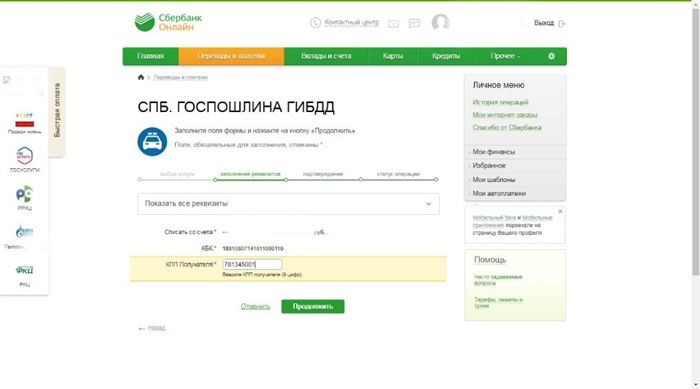Click the exit door icon
The image size is (700, 389).
point(562,23)
